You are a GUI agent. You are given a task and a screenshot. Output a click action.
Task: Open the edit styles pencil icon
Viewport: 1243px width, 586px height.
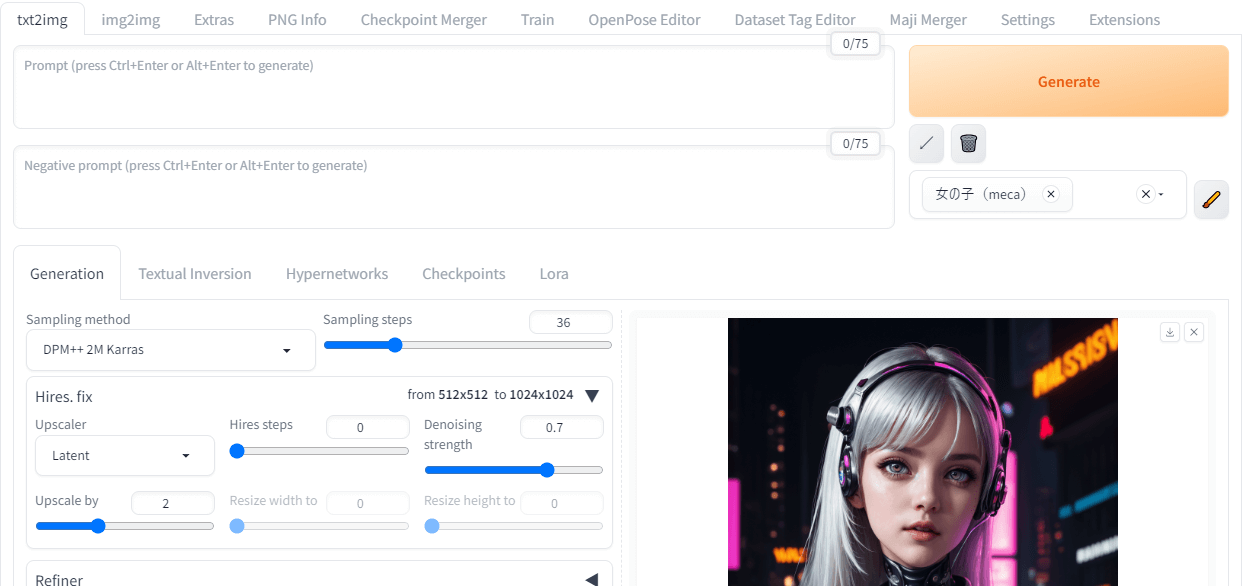click(1211, 199)
